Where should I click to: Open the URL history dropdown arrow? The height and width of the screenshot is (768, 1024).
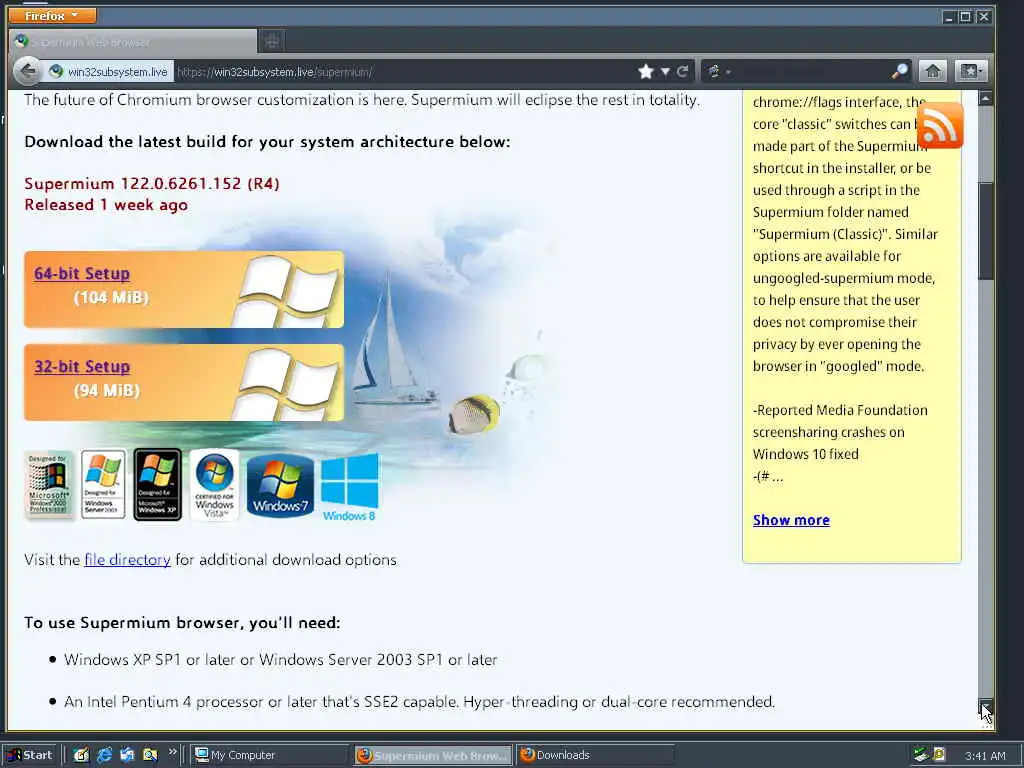[x=665, y=71]
